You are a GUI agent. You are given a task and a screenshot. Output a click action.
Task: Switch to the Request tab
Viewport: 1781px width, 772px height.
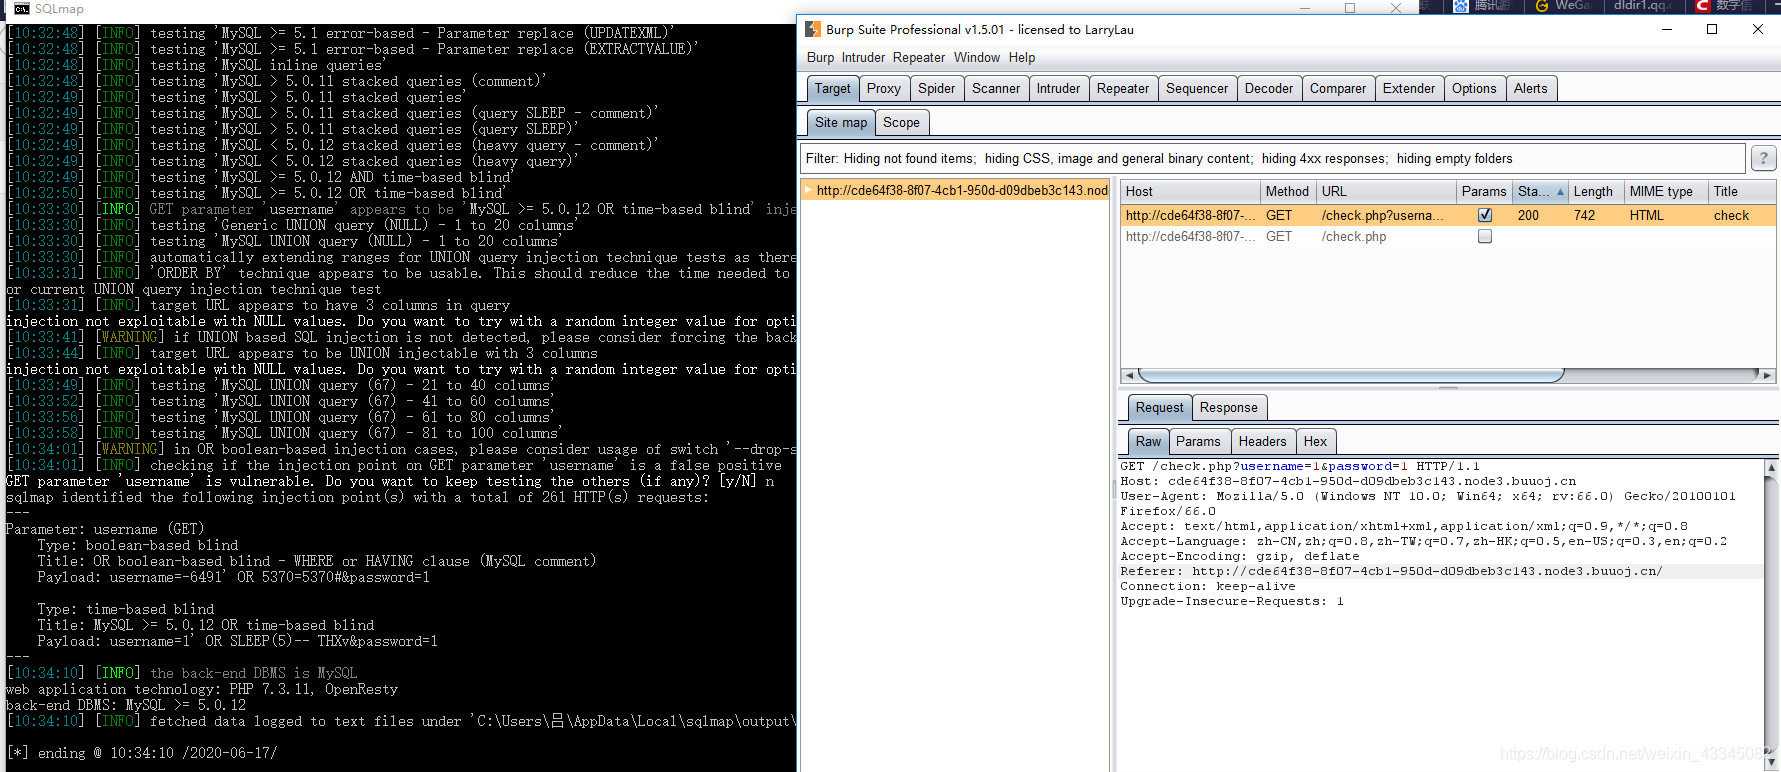(x=1159, y=407)
